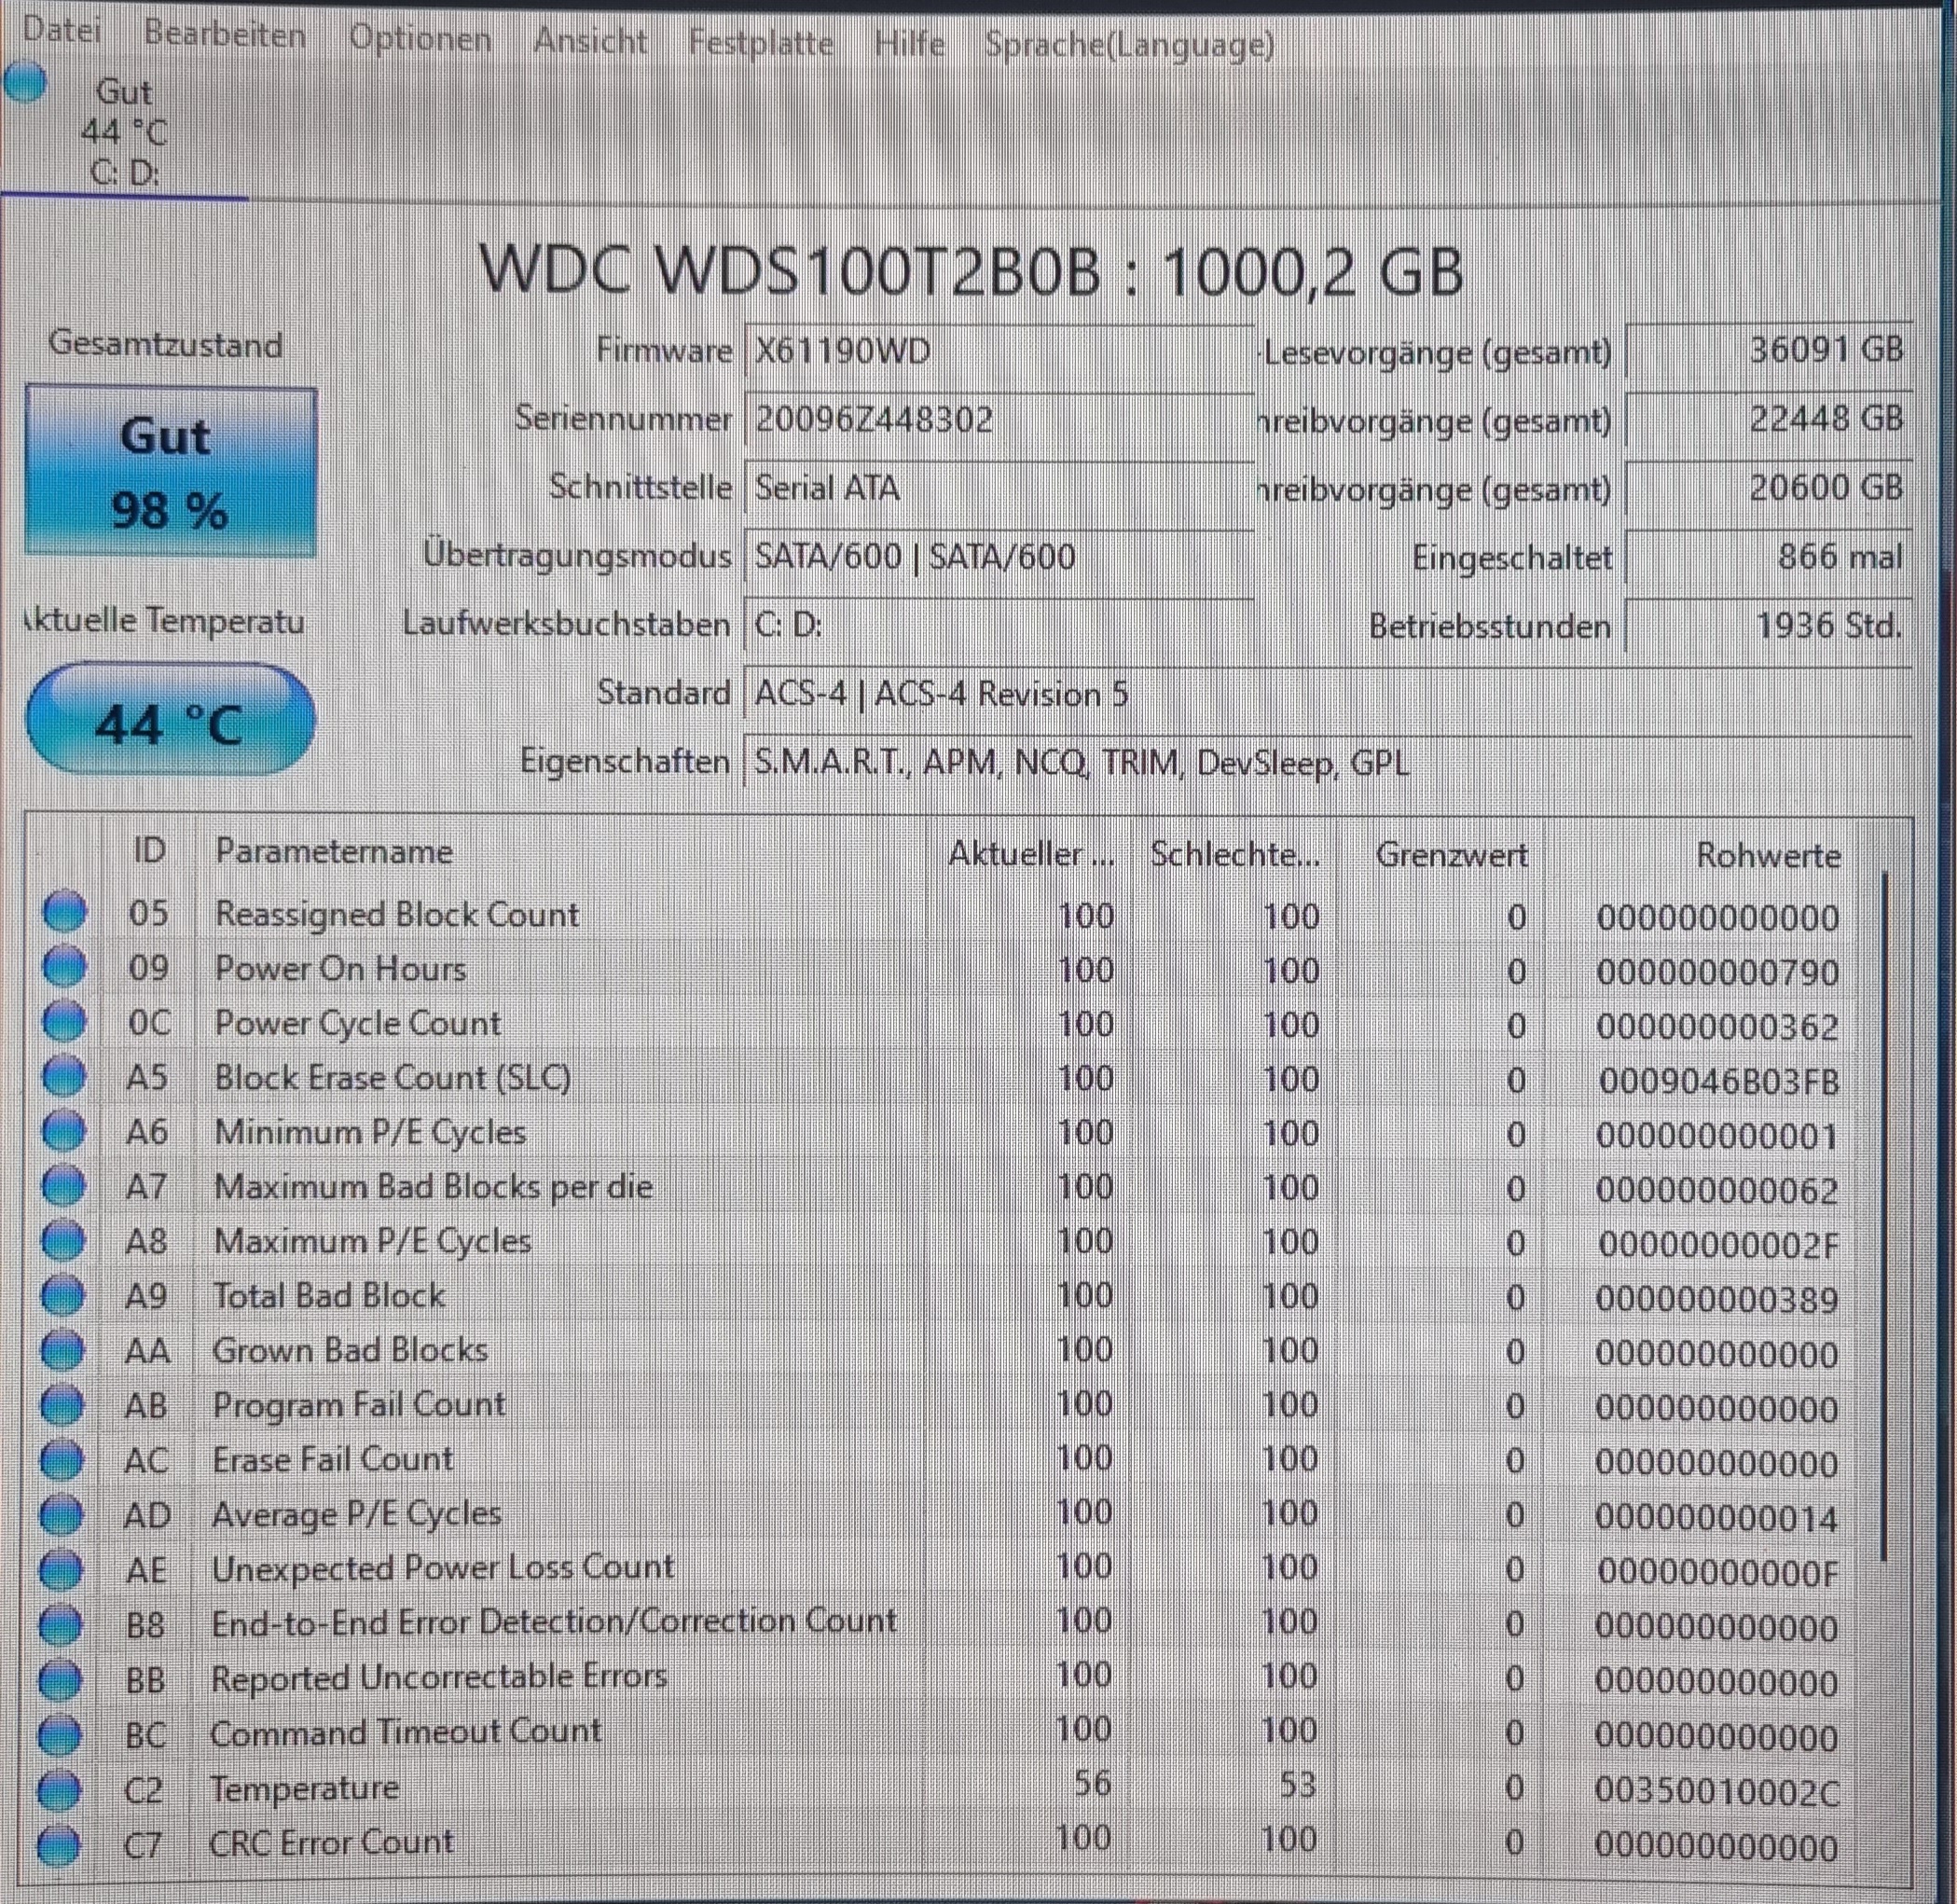Click the Erase Fail Count status indicator
This screenshot has width=1957, height=1904.
click(62, 1461)
